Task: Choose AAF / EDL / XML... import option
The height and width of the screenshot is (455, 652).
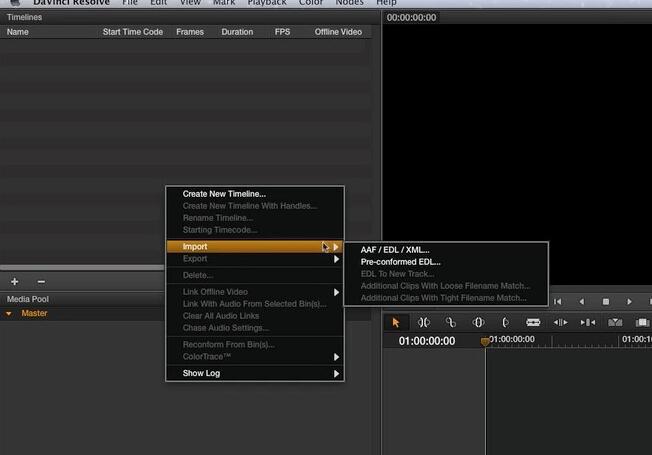Action: (395, 250)
